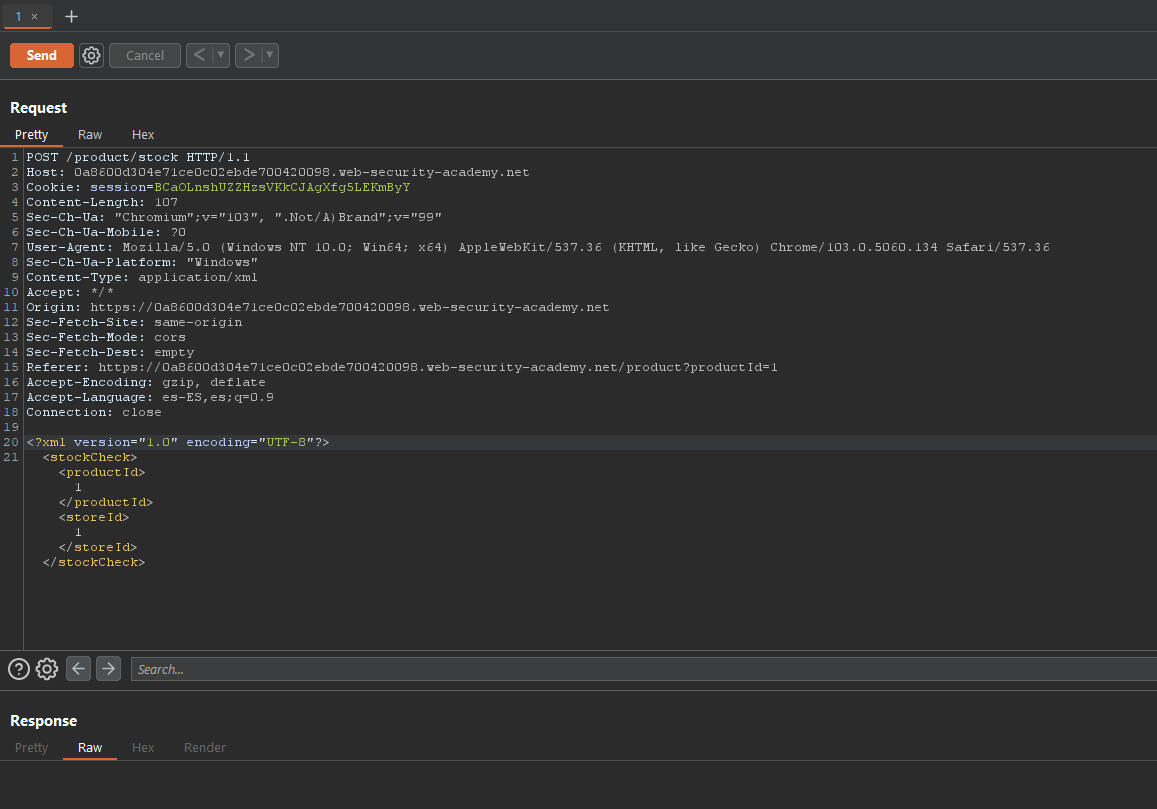The height and width of the screenshot is (809, 1157).
Task: Jump to previous search match arrow
Action: [x=78, y=669]
